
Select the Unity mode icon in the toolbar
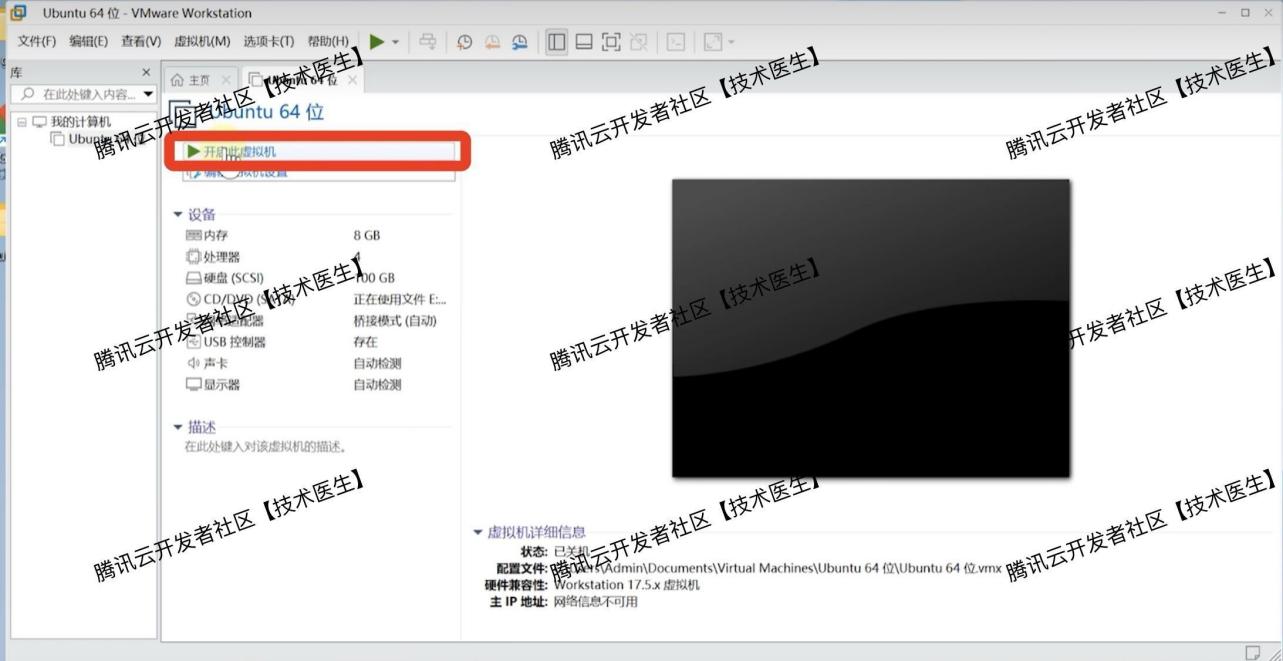[x=639, y=40]
